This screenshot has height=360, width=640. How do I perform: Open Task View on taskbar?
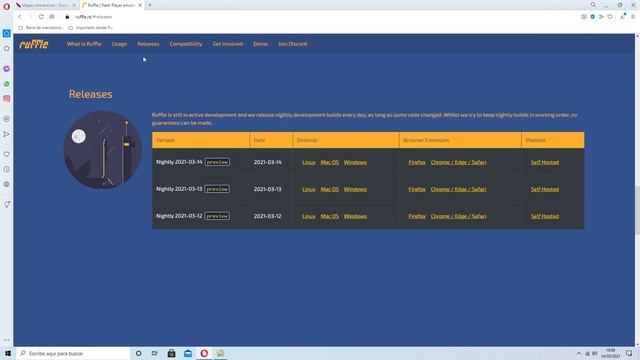[x=154, y=353]
